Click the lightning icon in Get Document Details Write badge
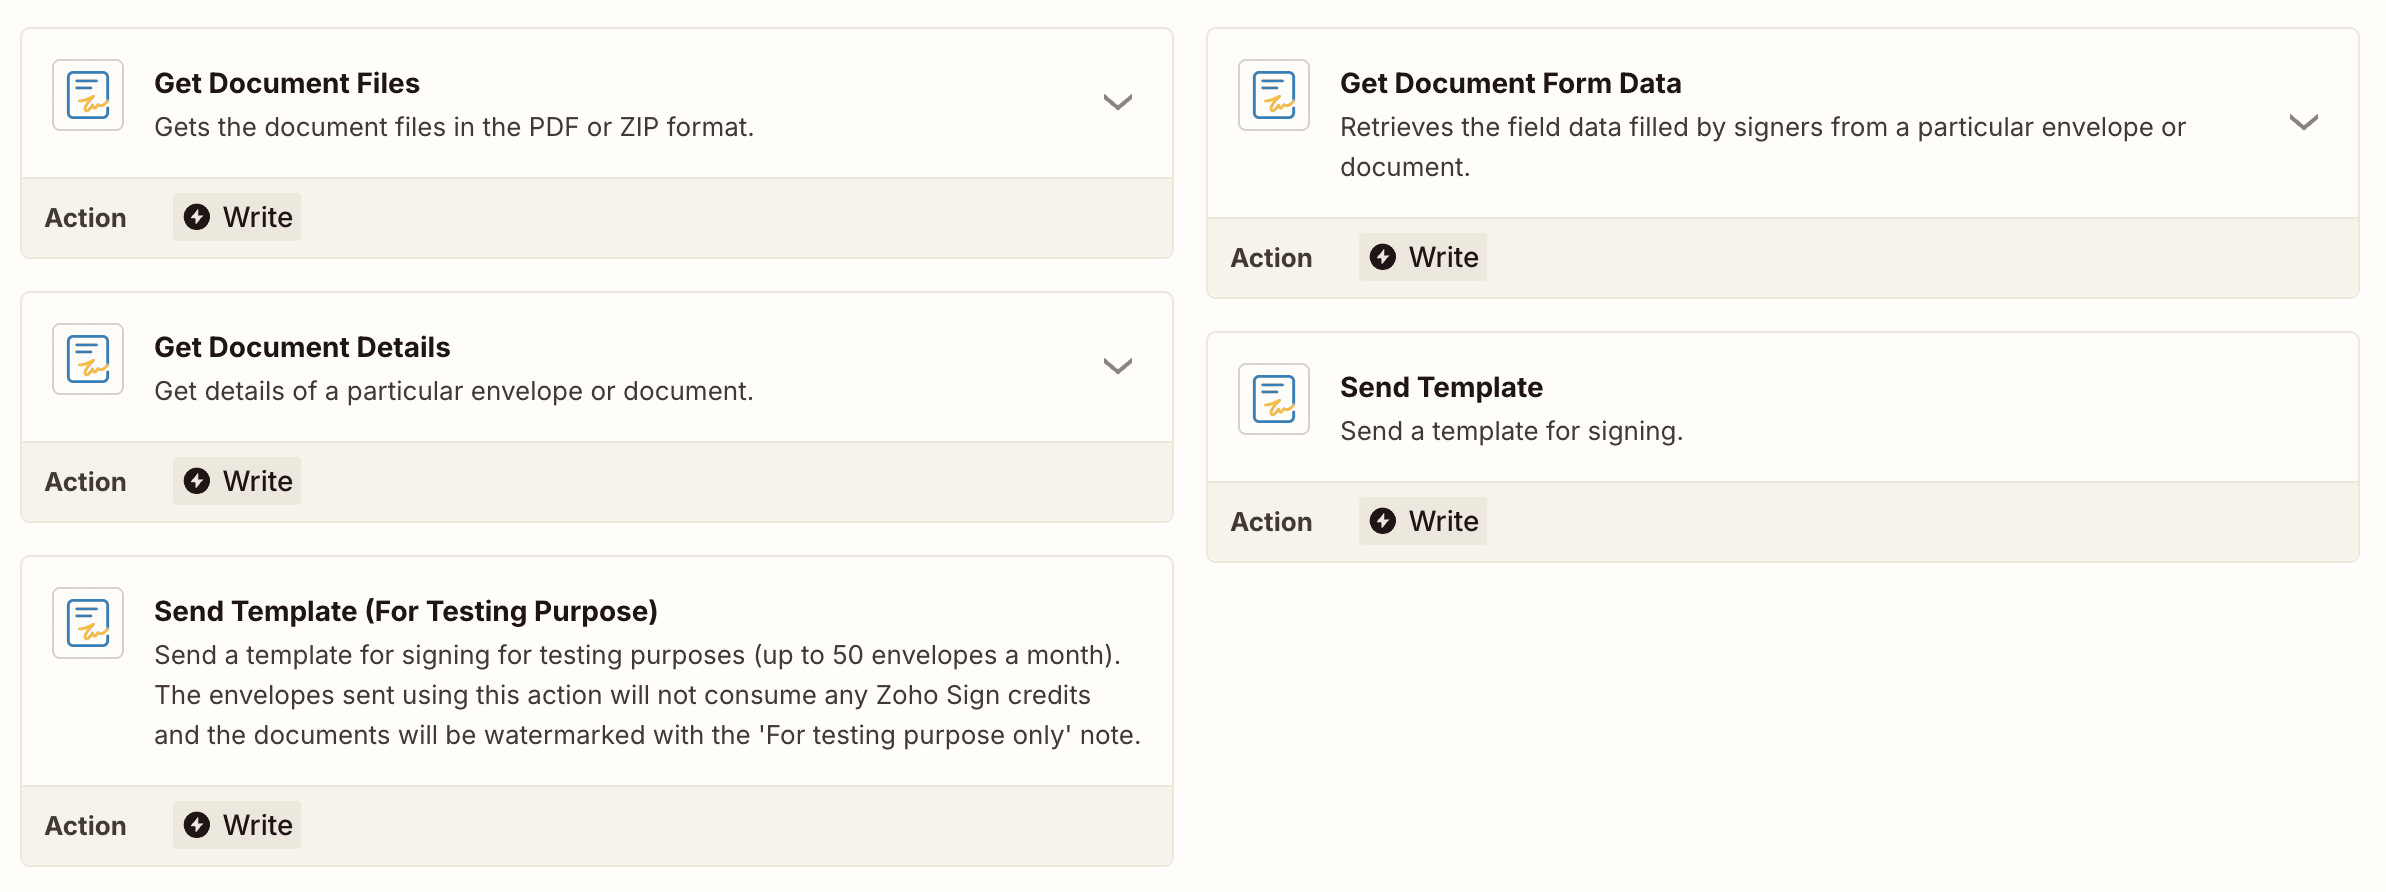 196,481
